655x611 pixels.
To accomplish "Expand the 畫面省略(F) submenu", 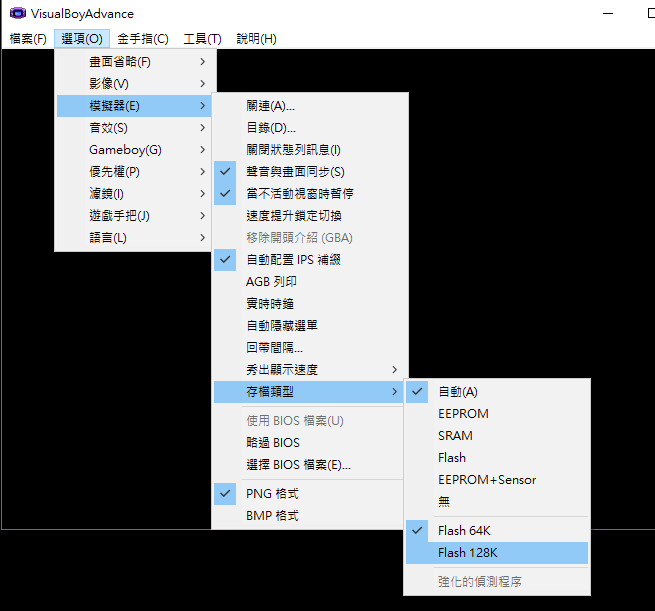I will coord(134,62).
